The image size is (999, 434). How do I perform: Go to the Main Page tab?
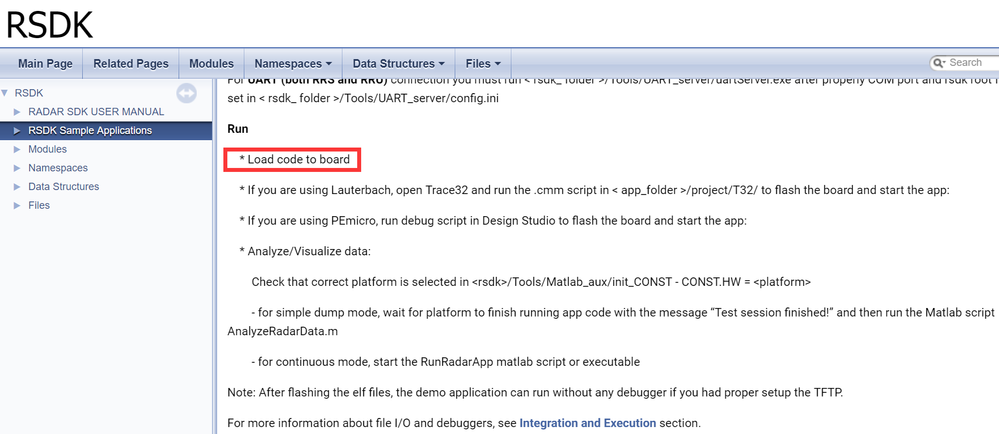[45, 64]
